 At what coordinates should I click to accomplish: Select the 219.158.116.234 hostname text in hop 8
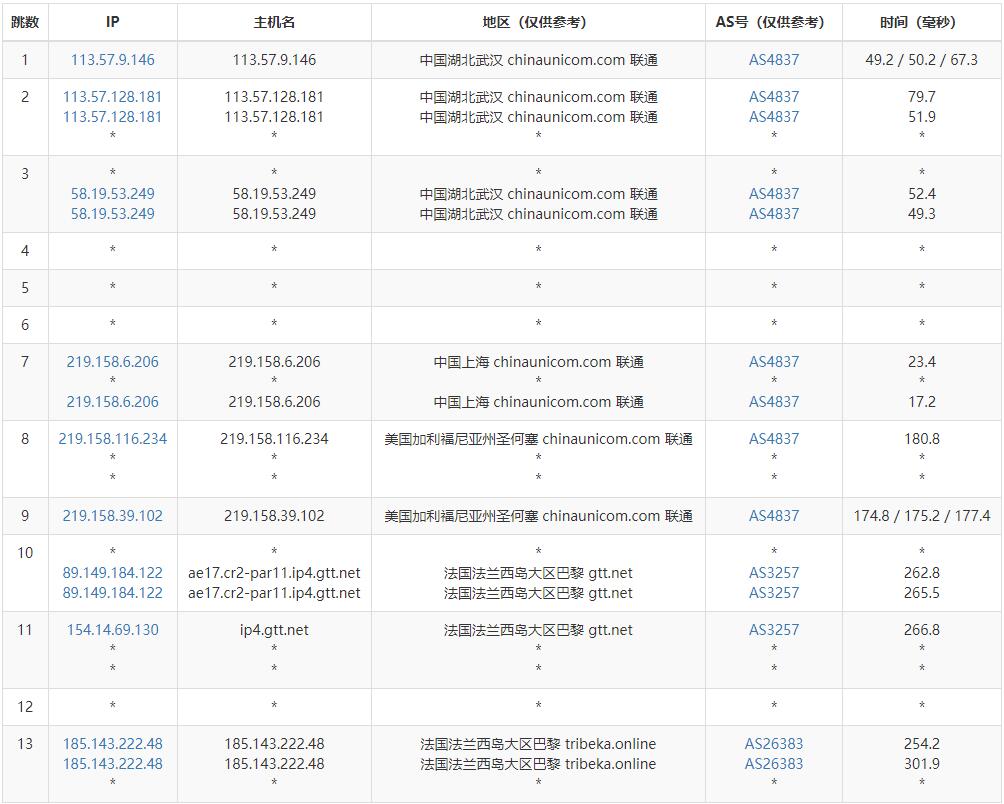274,439
